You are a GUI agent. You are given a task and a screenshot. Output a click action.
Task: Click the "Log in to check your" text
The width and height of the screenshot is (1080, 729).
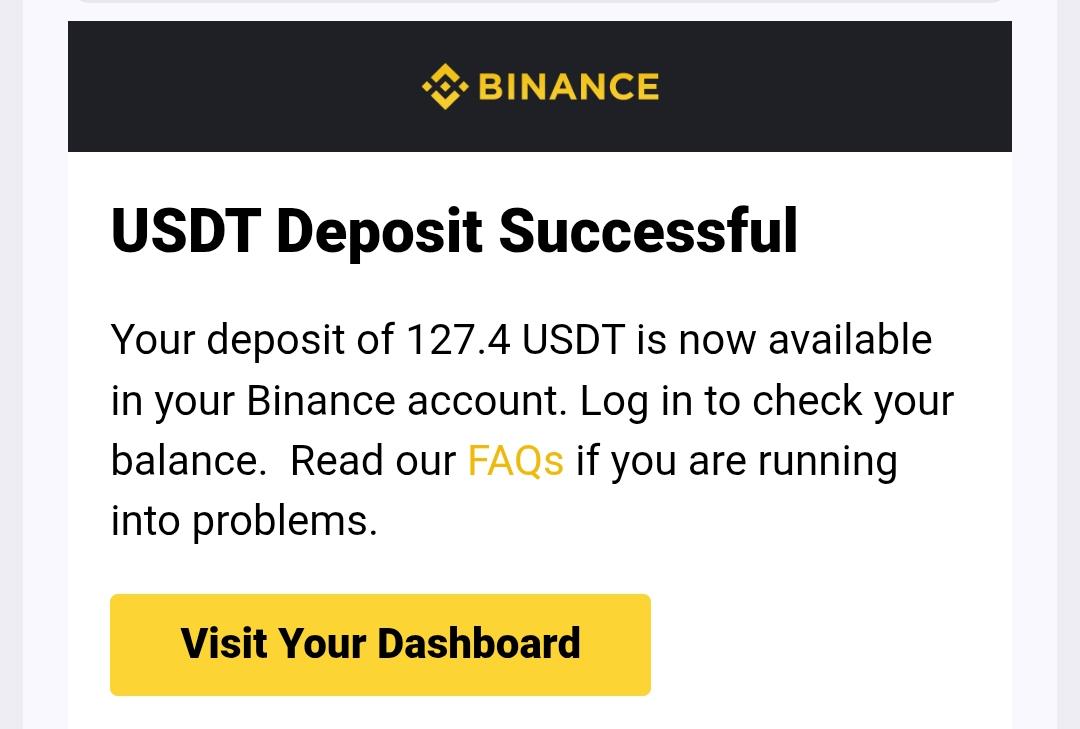[x=767, y=401]
